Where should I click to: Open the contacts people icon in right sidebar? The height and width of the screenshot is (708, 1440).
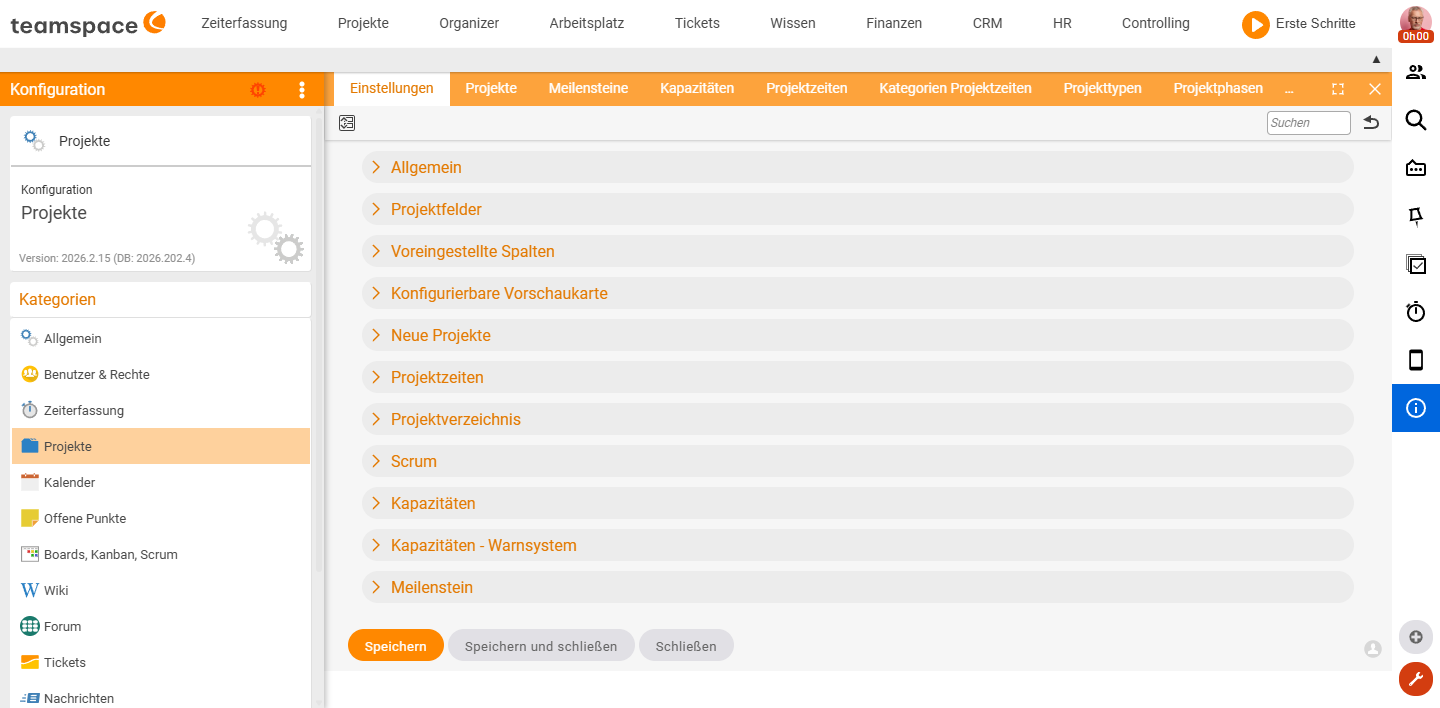tap(1416, 72)
